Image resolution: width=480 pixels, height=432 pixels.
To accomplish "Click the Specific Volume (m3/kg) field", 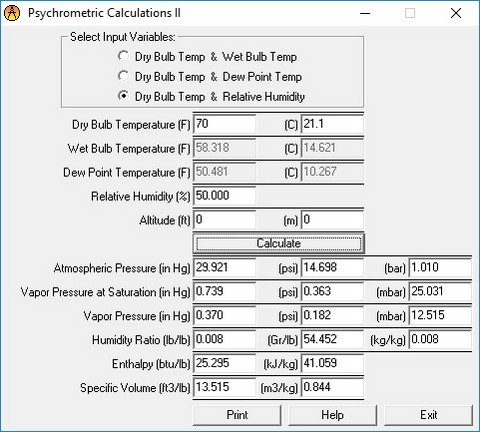I will click(332, 387).
